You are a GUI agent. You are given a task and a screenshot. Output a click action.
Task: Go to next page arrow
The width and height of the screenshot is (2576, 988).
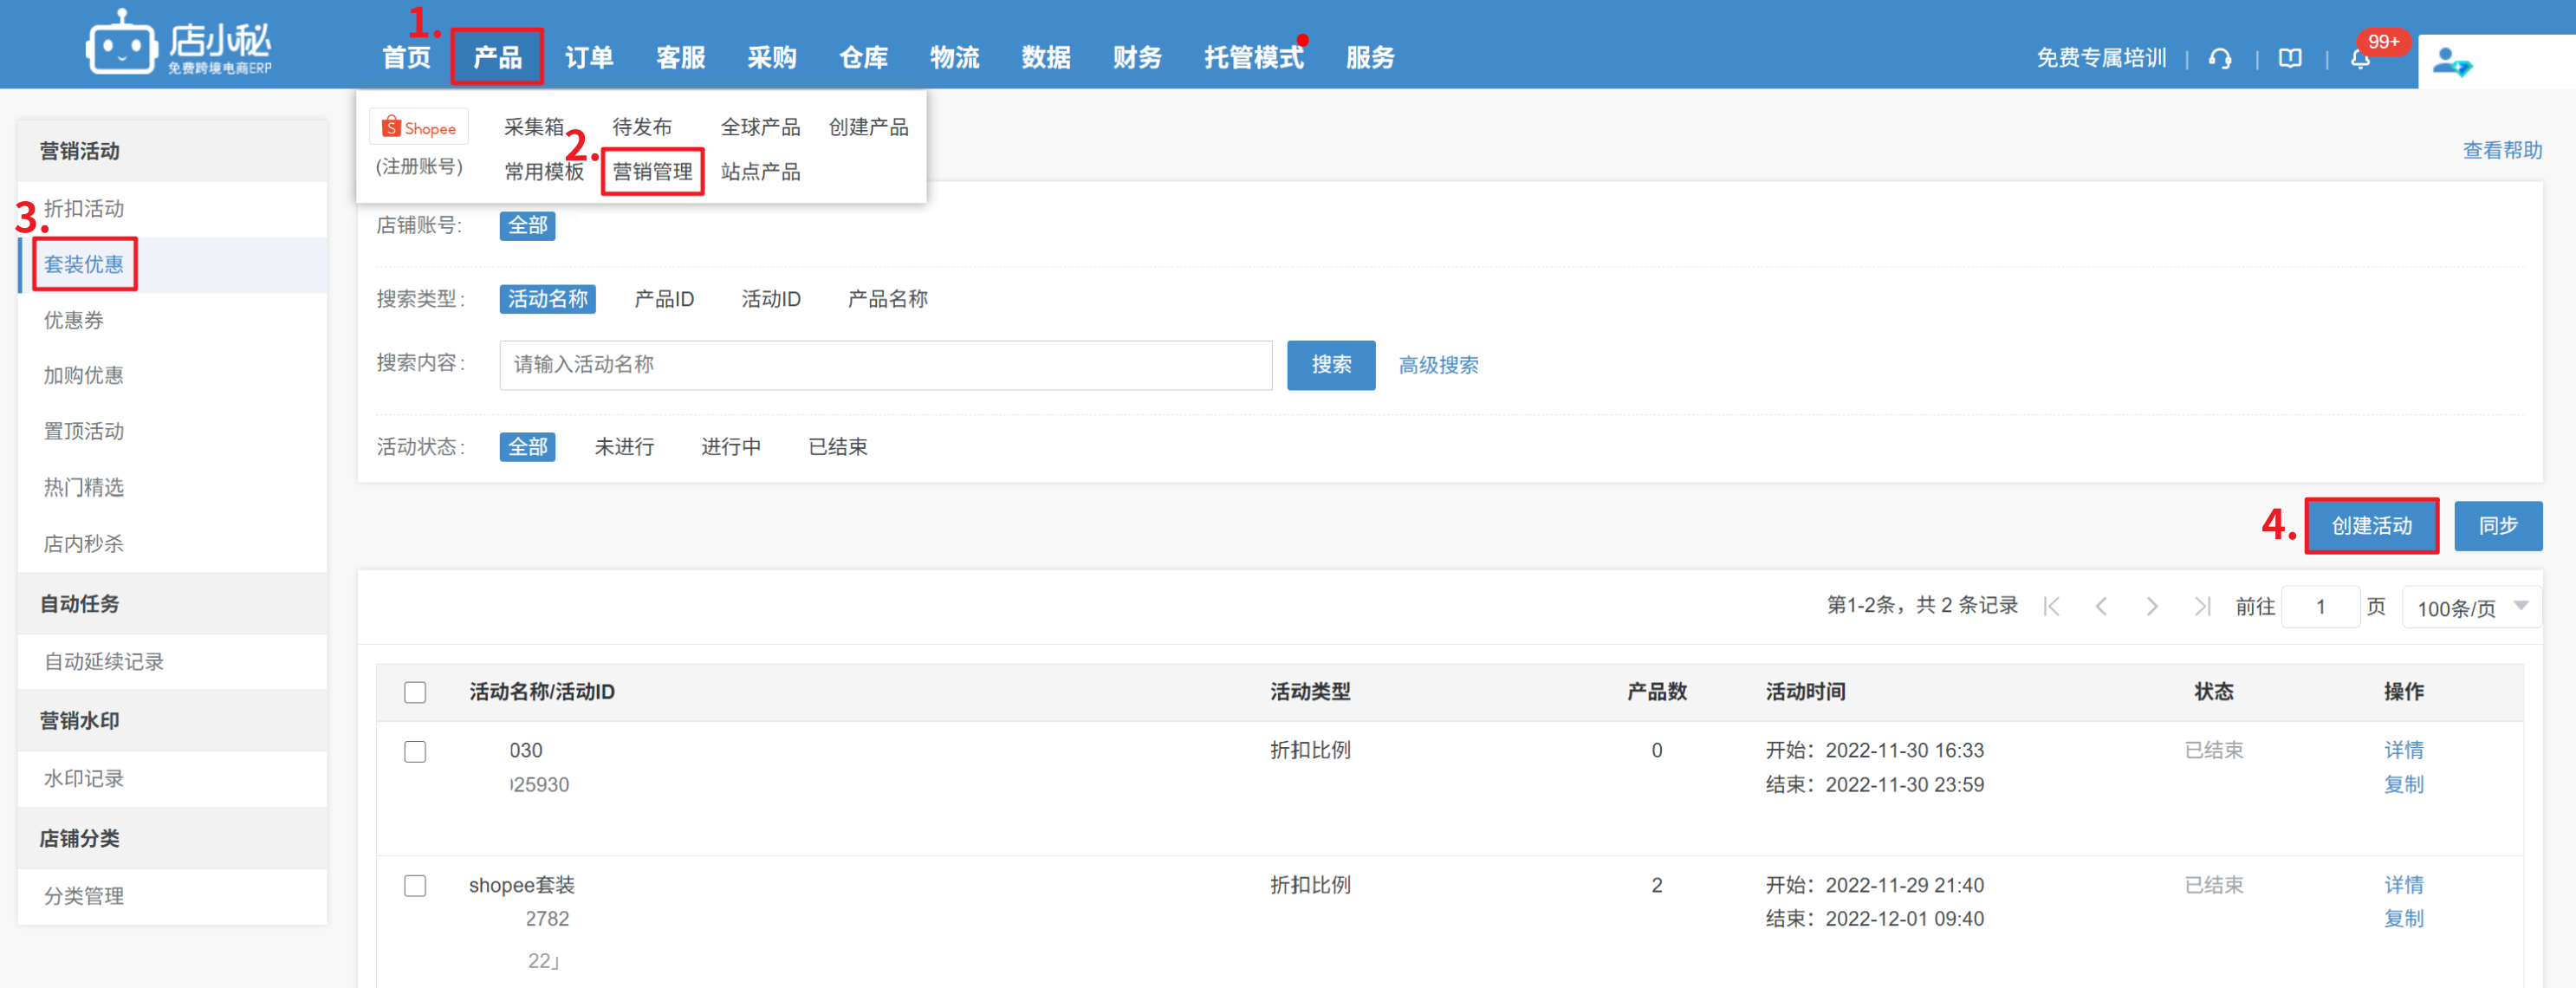click(x=2151, y=607)
